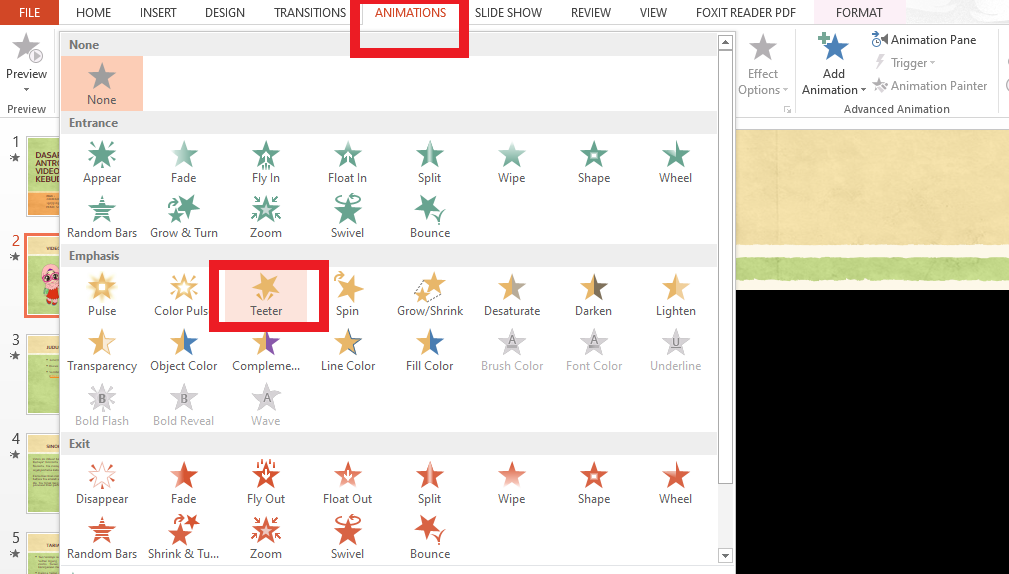
Task: Pick the Disappear exit animation
Action: [102, 484]
